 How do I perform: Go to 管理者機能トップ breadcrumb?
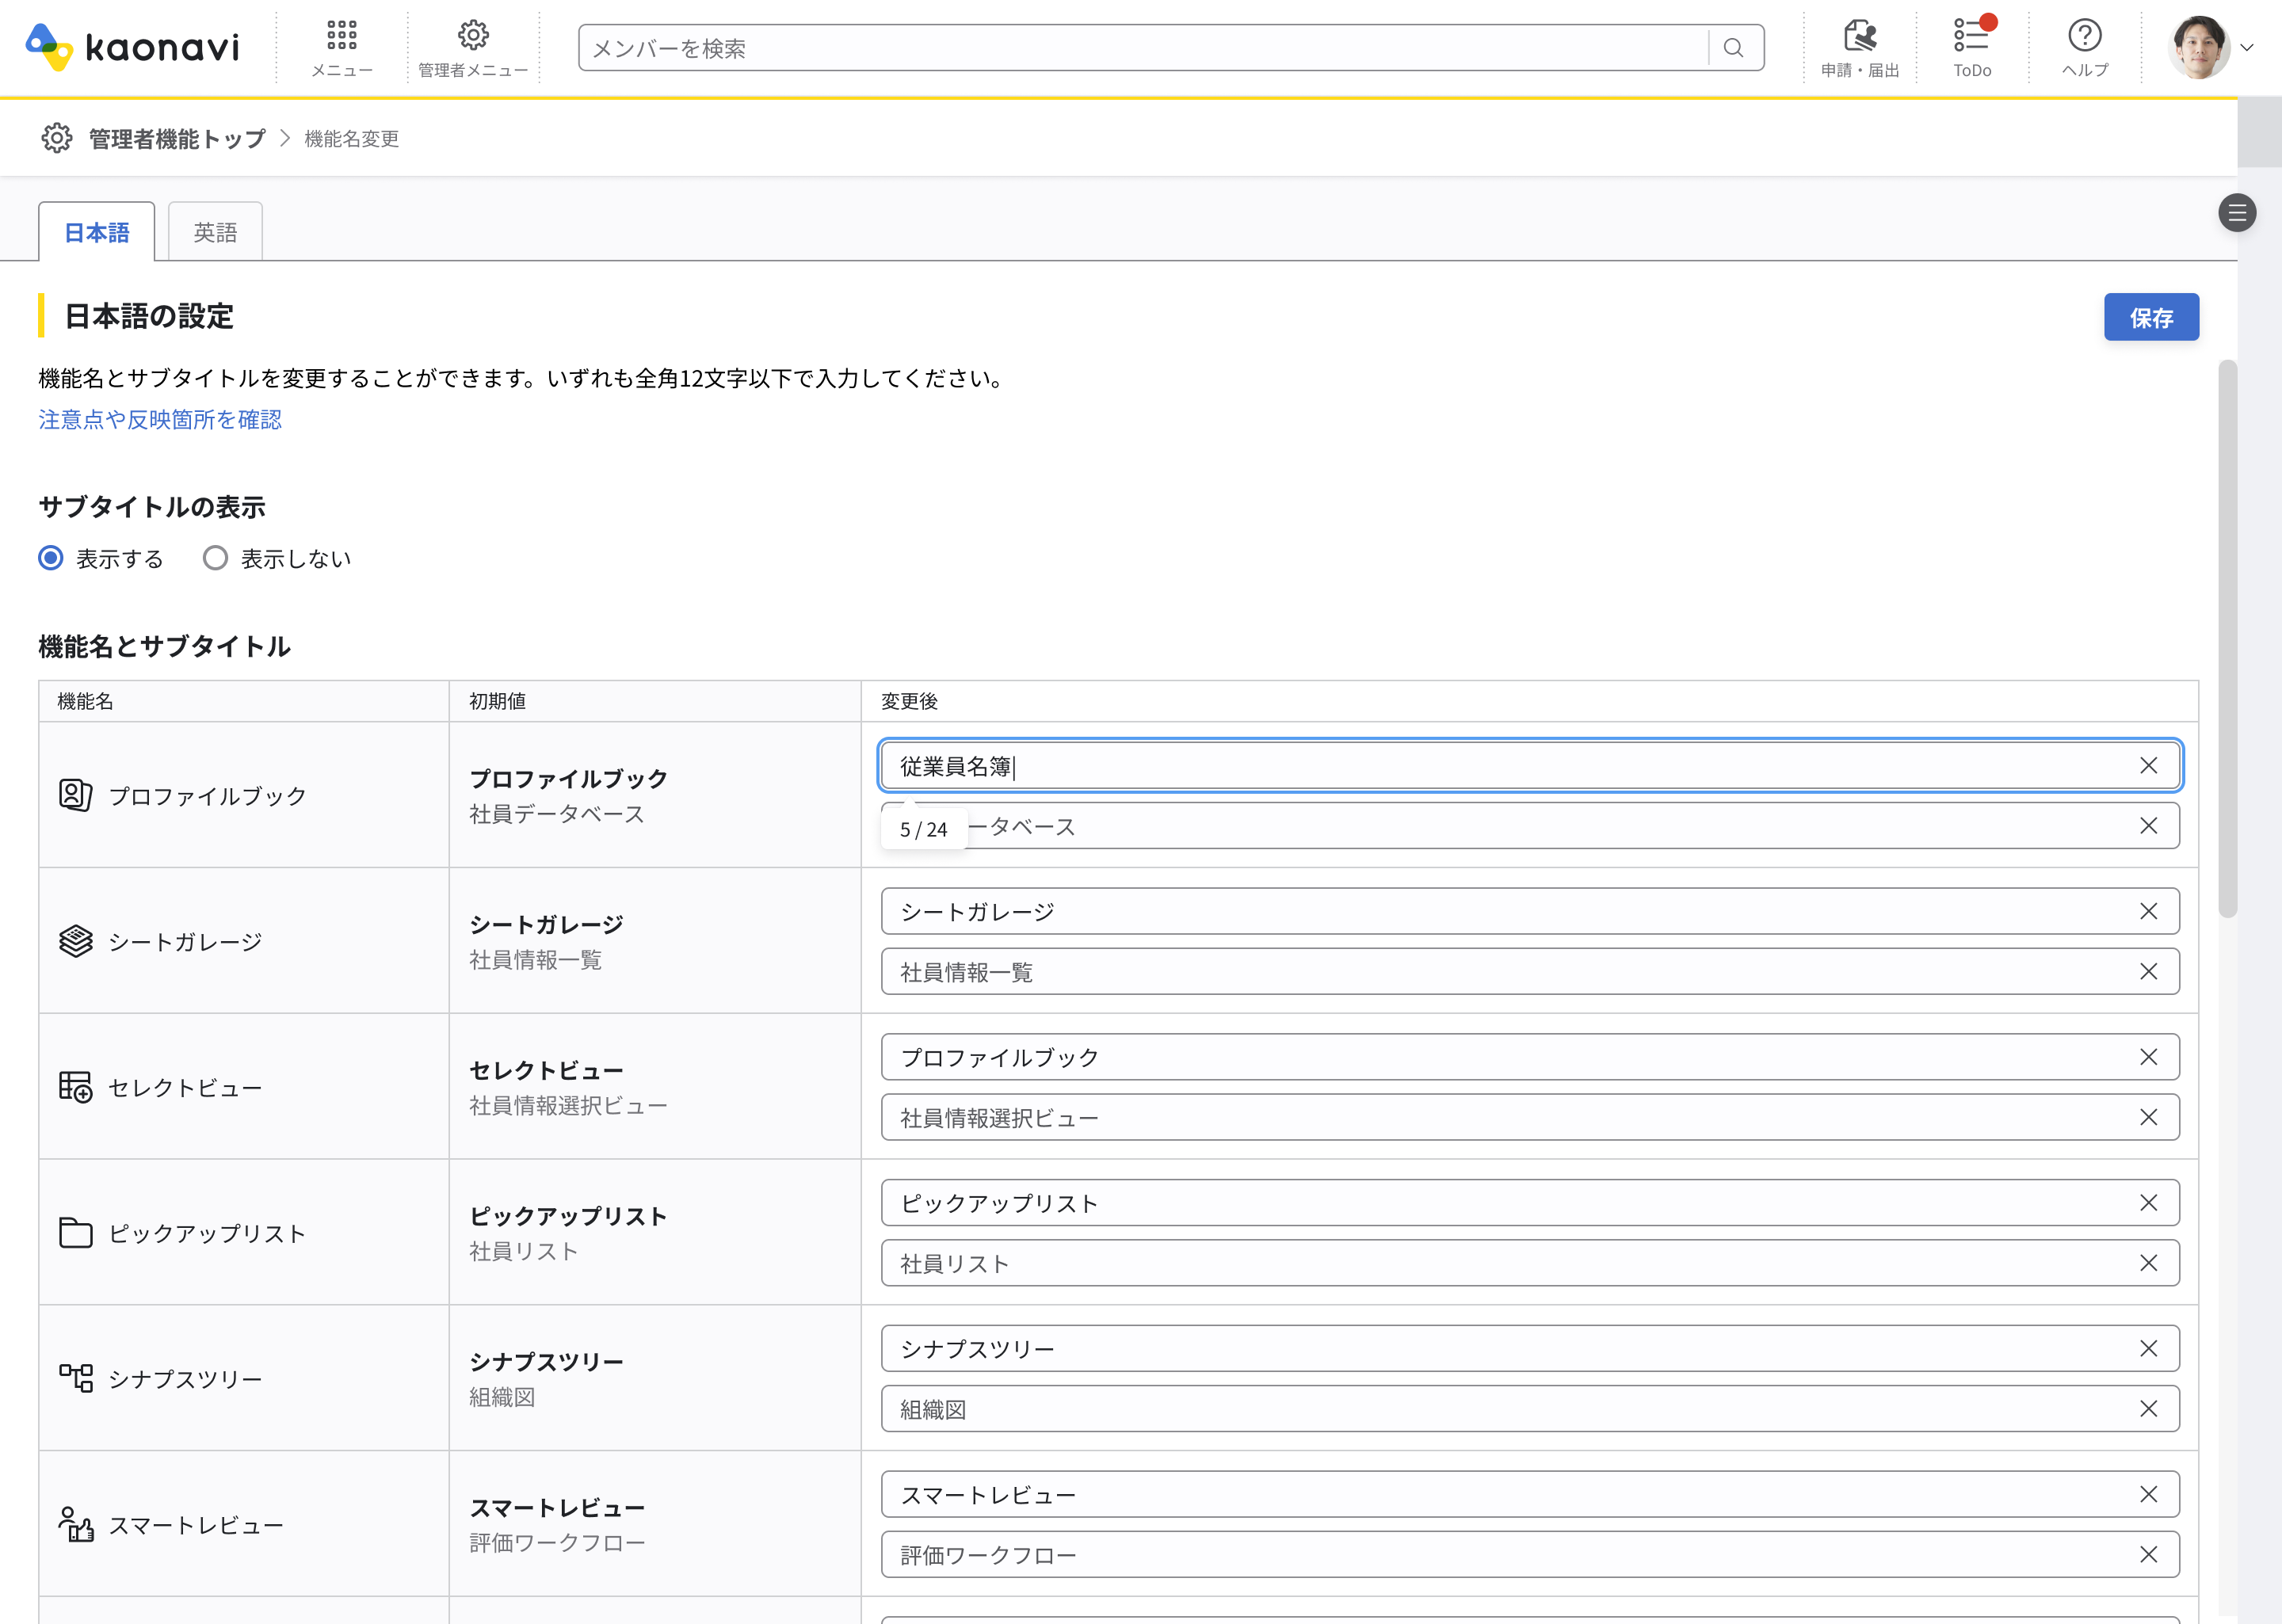click(177, 139)
